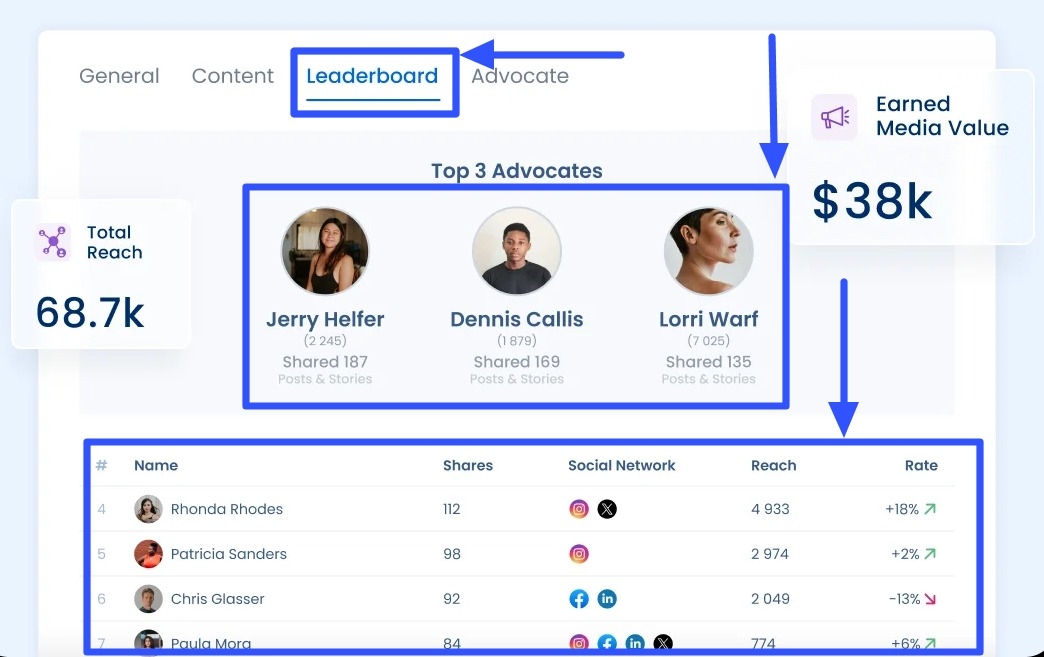Click the Earned Media Value megaphone icon
The width and height of the screenshot is (1044, 657).
[x=834, y=117]
